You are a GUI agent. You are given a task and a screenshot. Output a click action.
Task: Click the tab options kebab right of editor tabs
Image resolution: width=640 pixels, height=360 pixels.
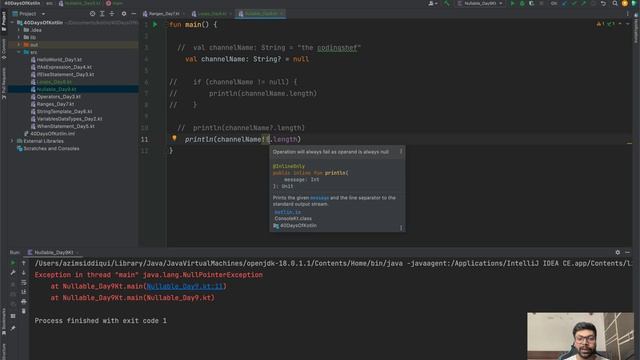tap(628, 13)
